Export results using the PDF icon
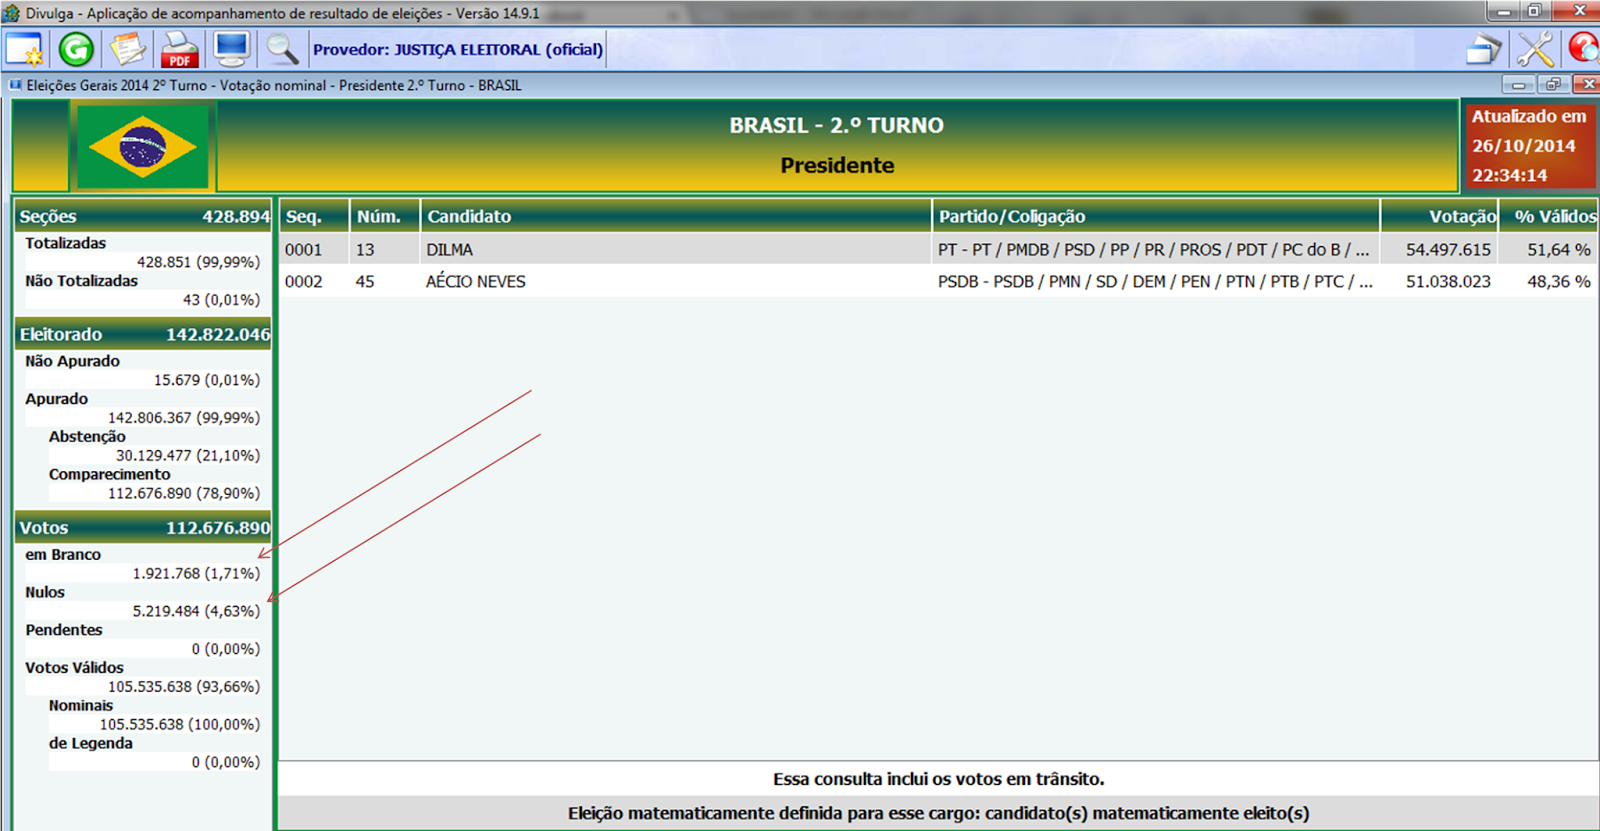 [x=179, y=49]
